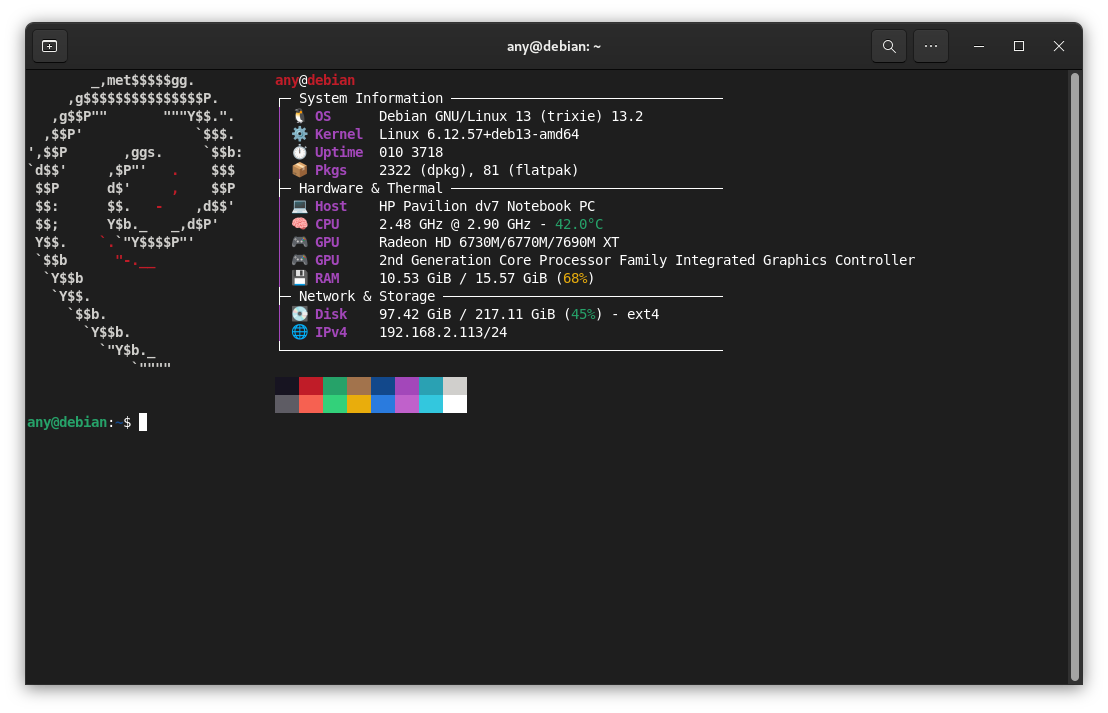1108x713 pixels.
Task: Click the salmon swatch in bottom palette row
Action: pos(311,403)
